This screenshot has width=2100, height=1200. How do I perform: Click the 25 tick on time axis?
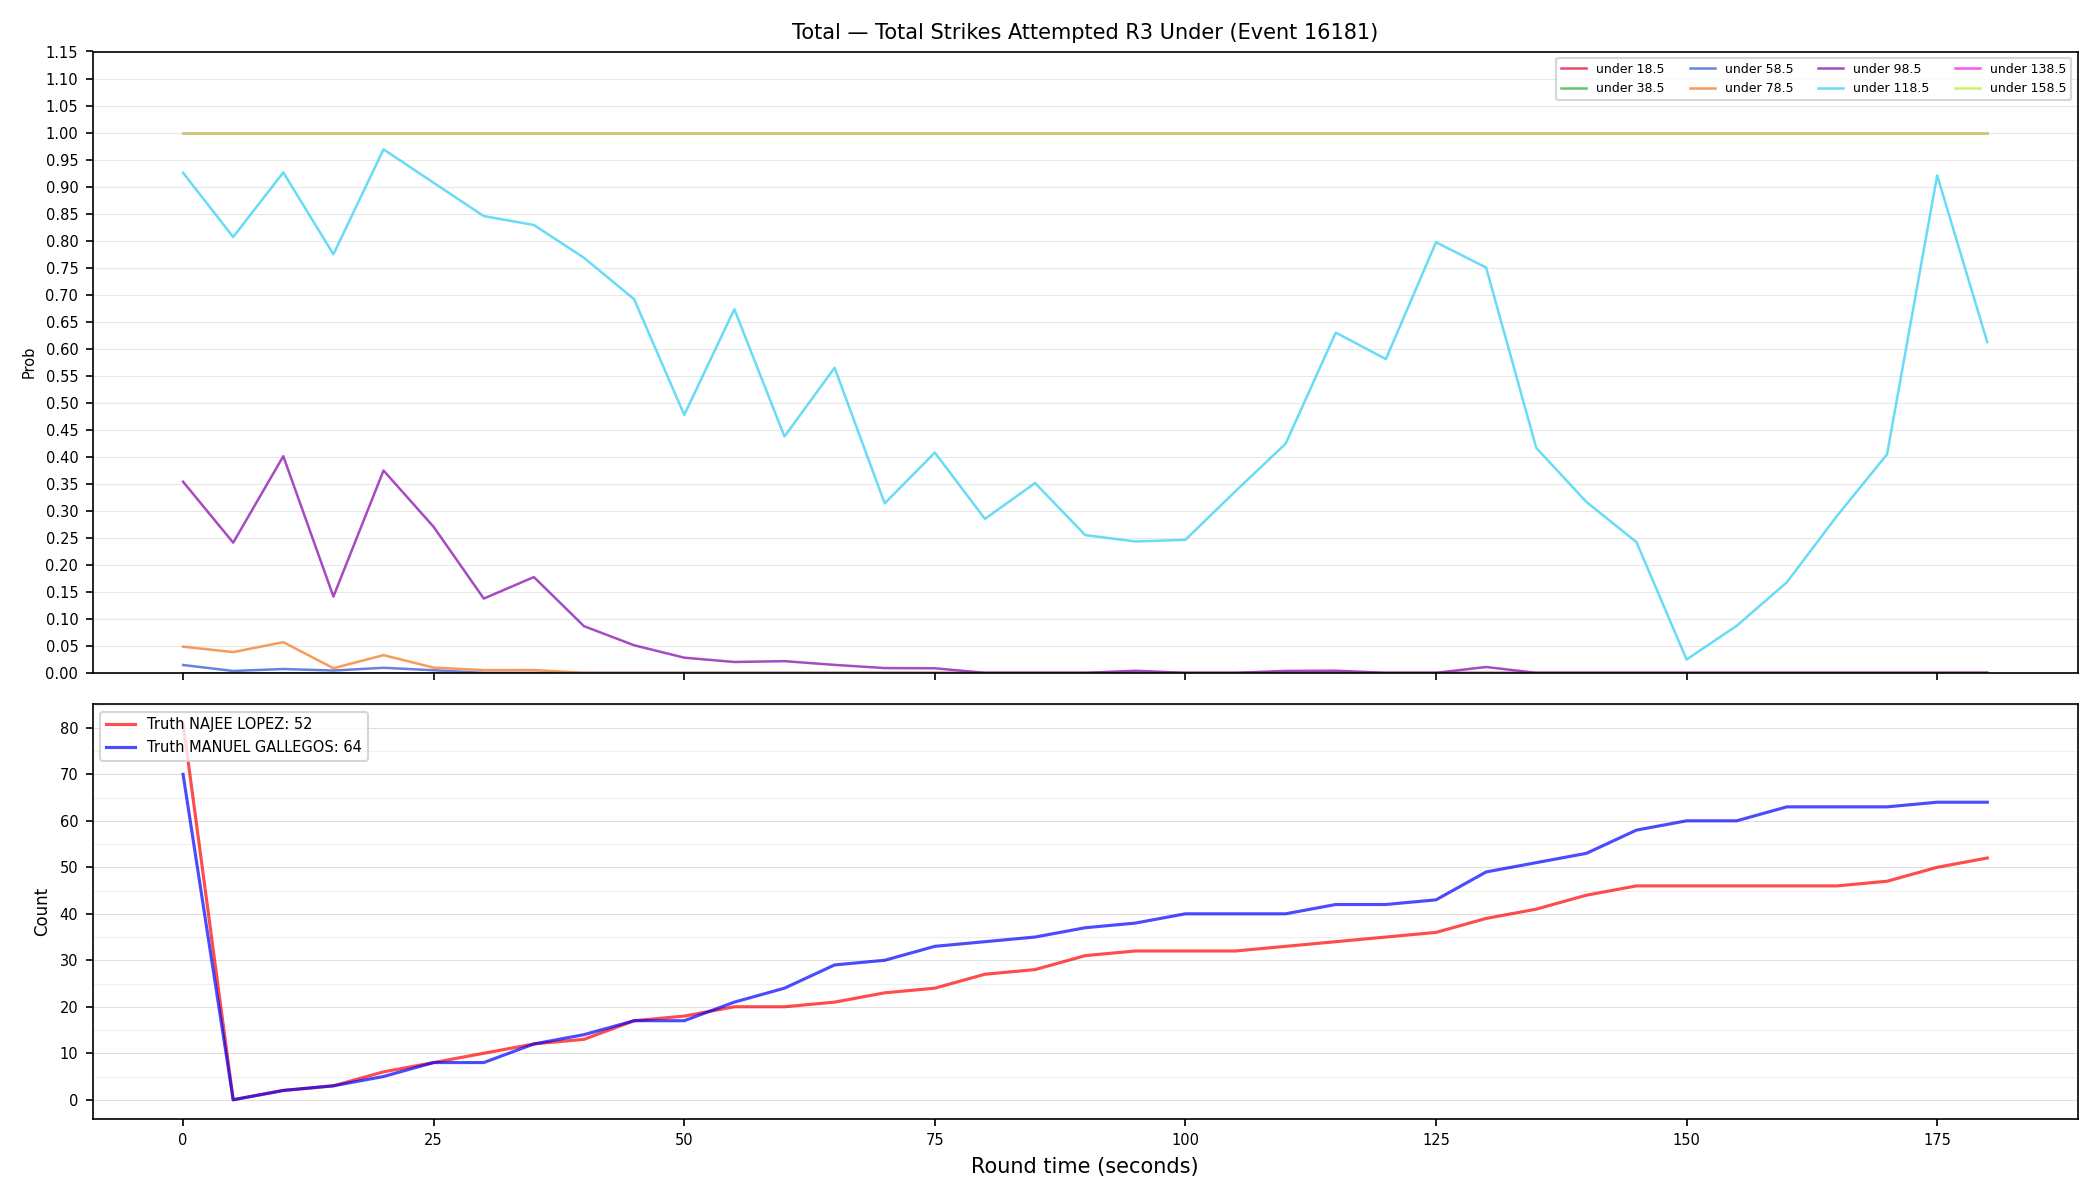[x=433, y=1139]
